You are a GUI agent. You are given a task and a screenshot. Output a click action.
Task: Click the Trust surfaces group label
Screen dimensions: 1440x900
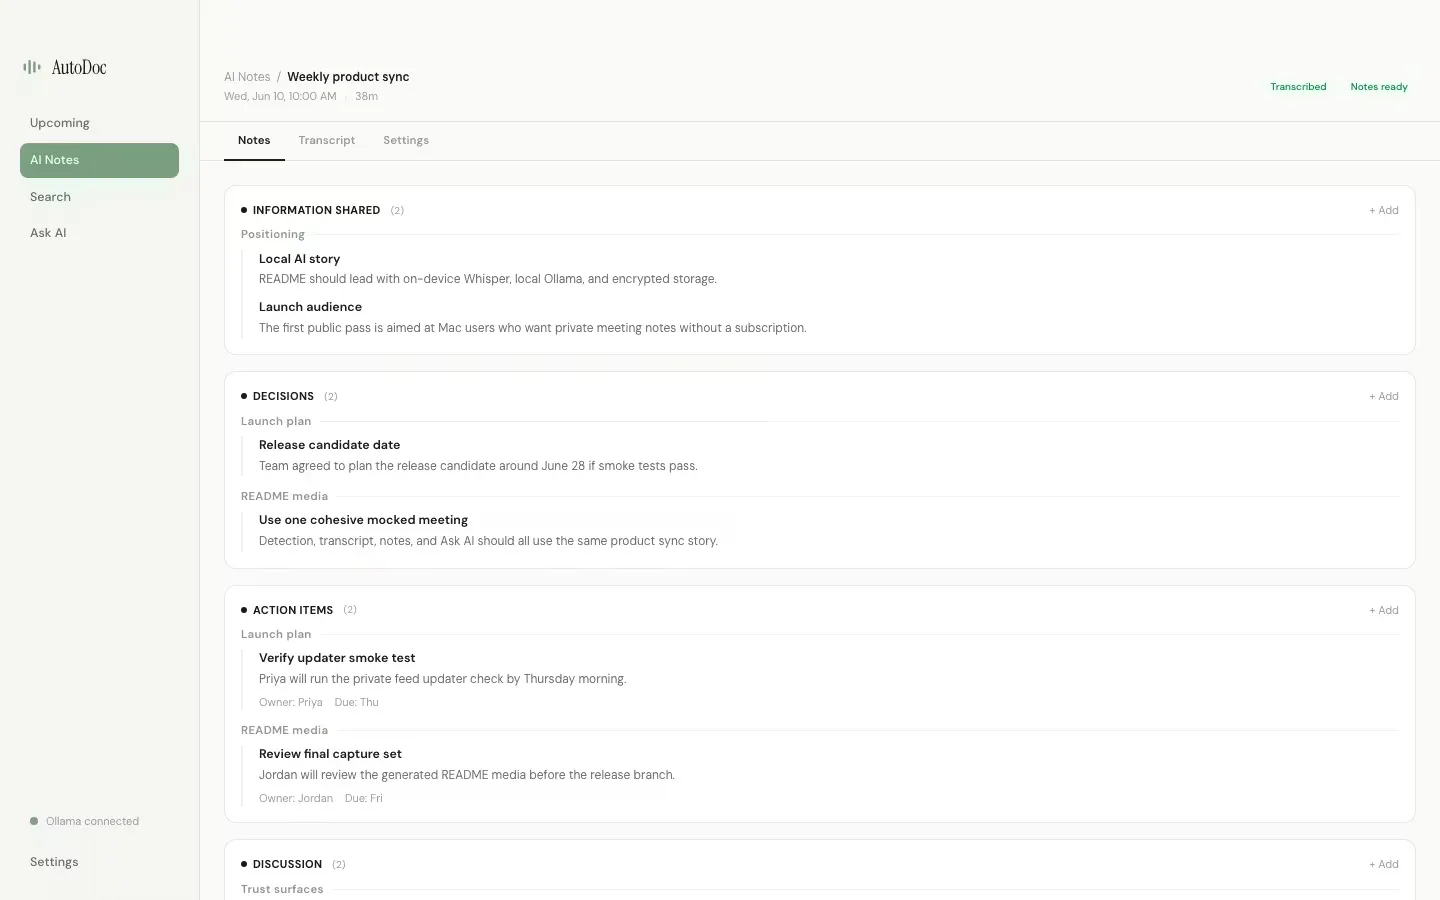tap(282, 889)
